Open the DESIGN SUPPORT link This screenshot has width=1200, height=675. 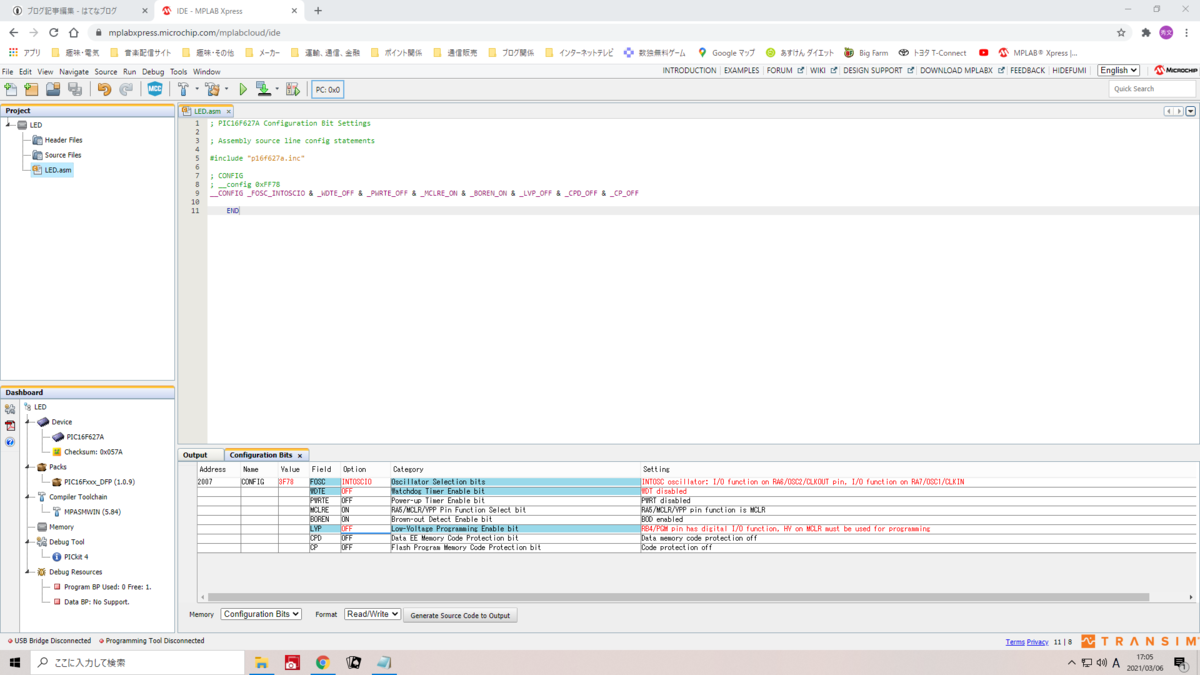point(872,71)
